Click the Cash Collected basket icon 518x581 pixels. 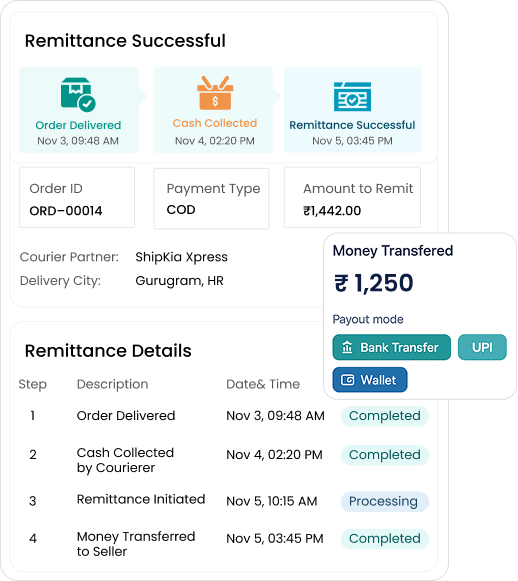pyautogui.click(x=215, y=93)
